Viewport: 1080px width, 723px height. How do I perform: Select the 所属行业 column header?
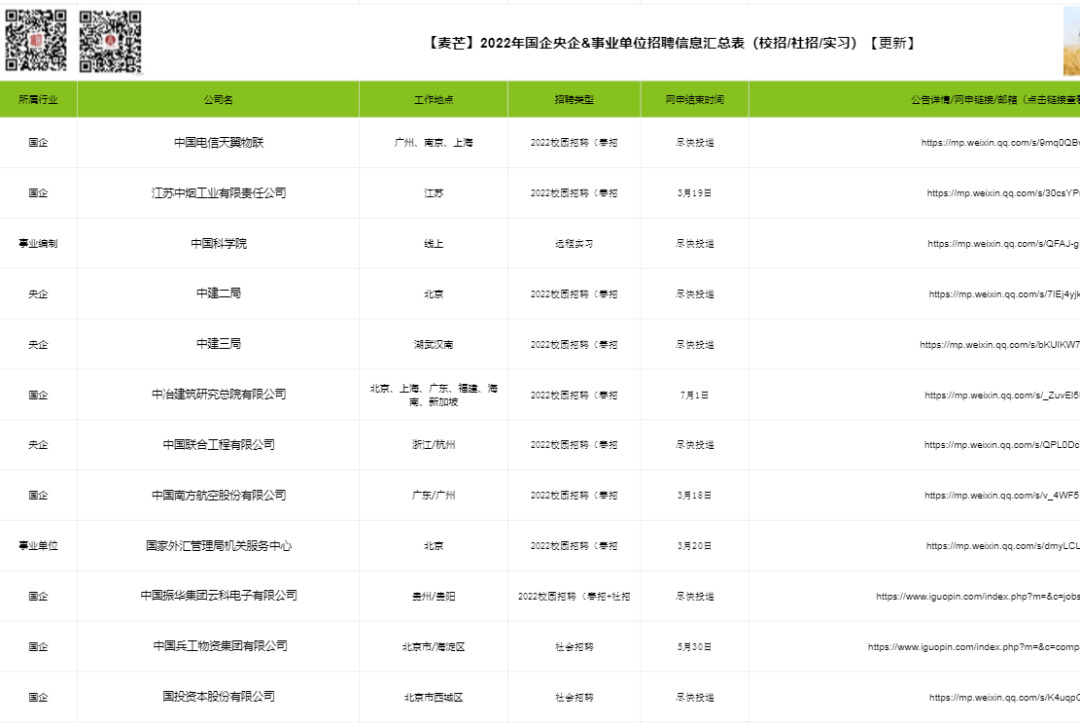click(39, 99)
